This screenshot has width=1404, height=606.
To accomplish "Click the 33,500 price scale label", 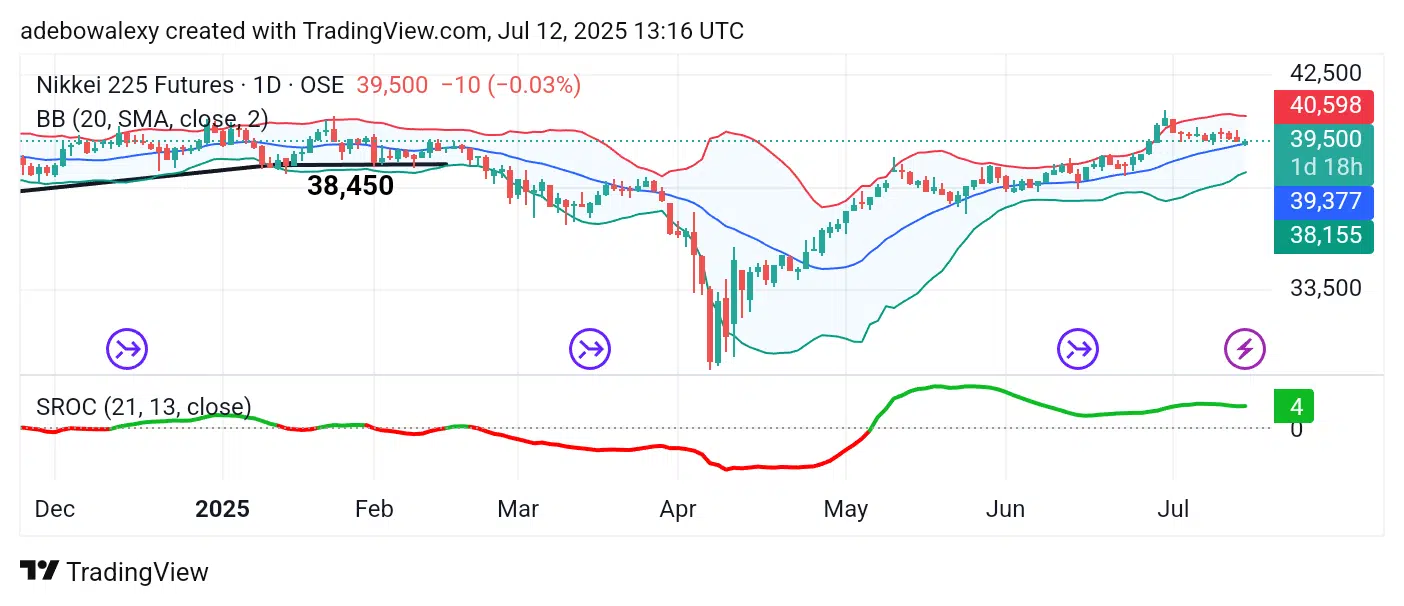I will [x=1325, y=289].
